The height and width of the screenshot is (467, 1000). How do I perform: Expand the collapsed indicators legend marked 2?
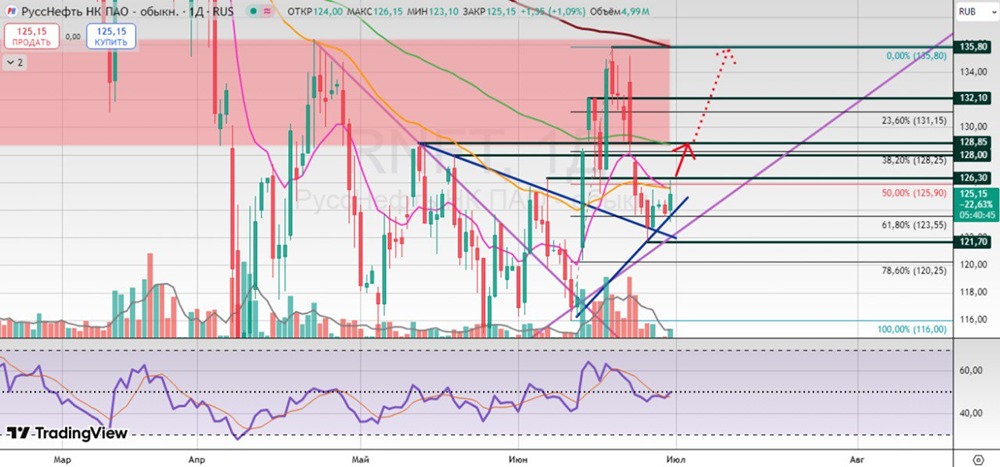click(x=14, y=63)
